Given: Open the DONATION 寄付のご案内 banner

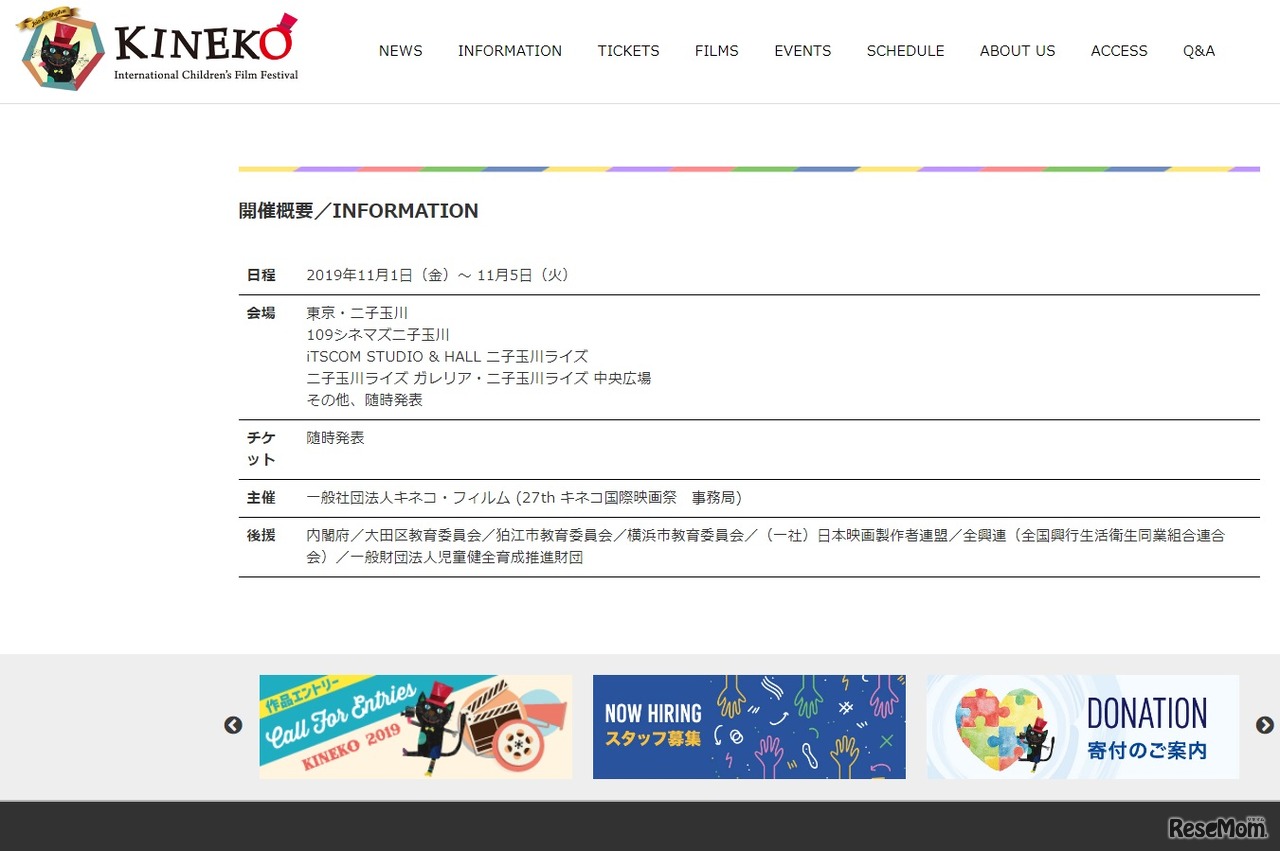Looking at the screenshot, I should point(1082,726).
